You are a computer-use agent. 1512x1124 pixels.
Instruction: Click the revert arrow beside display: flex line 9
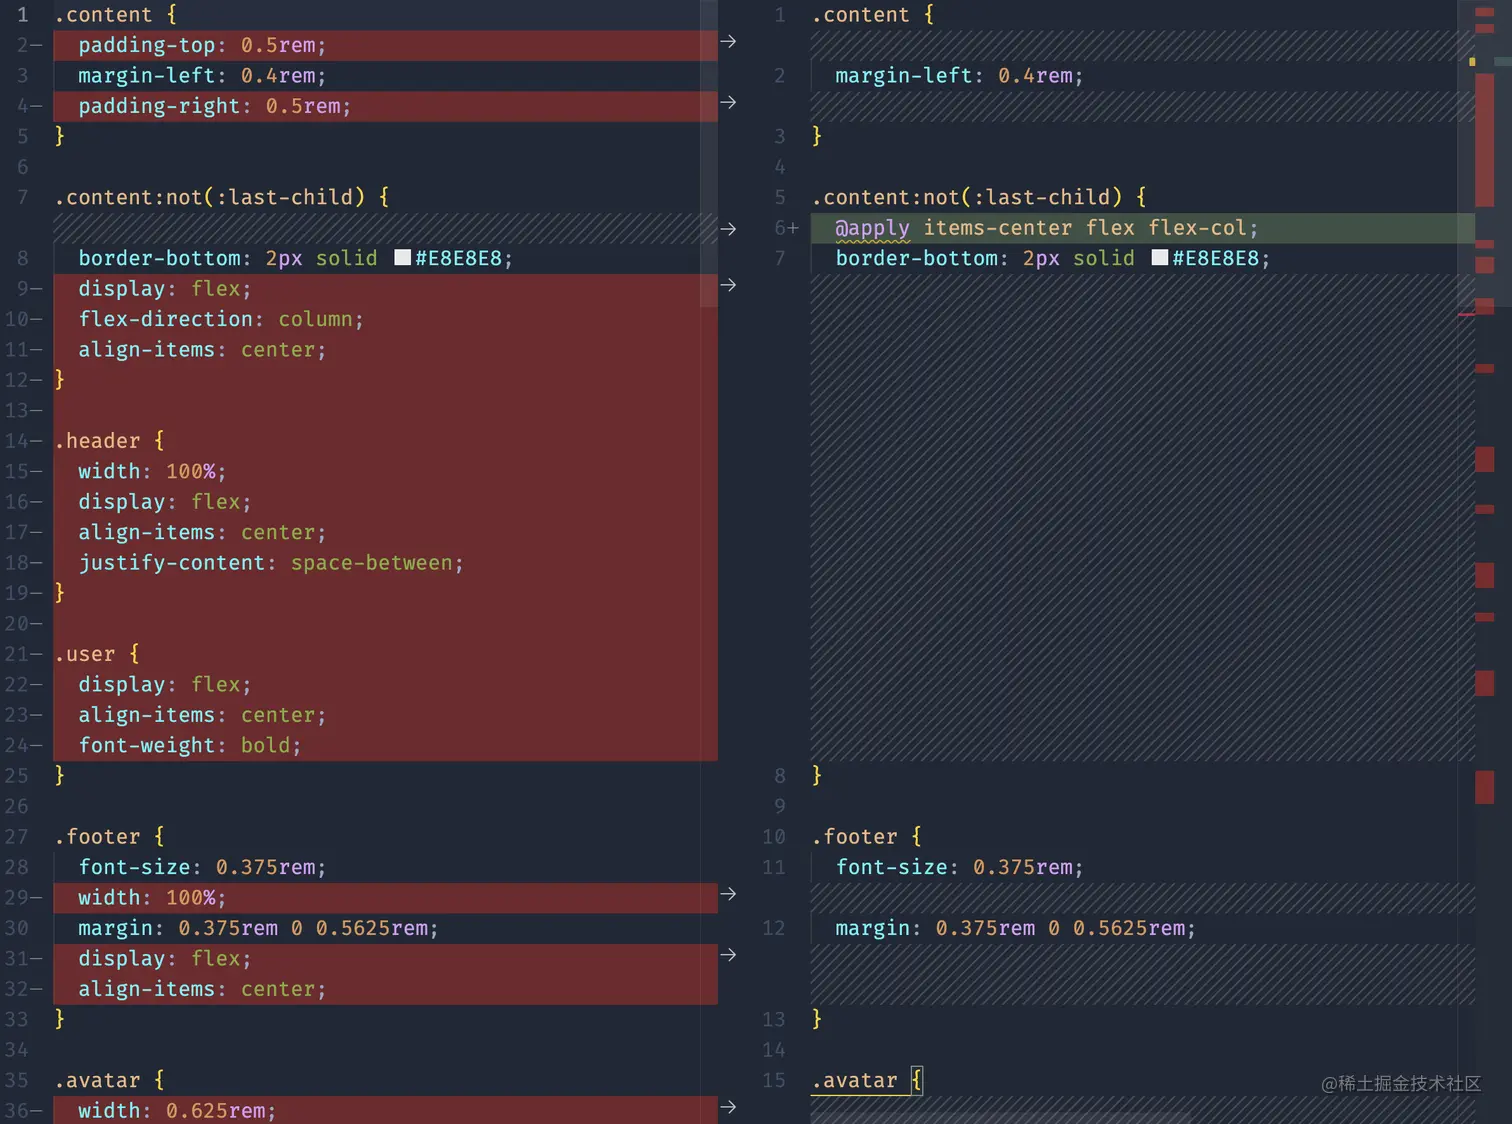click(x=728, y=285)
